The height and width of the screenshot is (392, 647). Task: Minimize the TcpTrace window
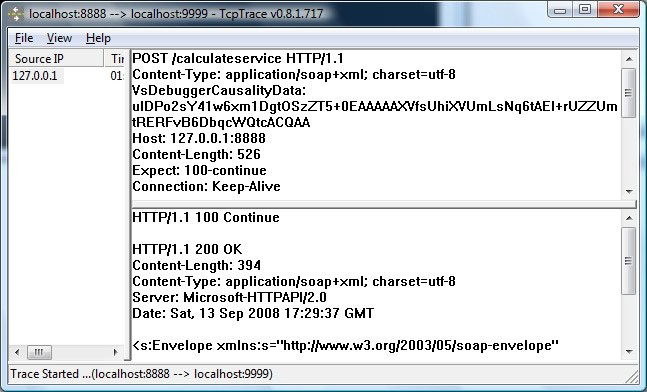point(560,10)
